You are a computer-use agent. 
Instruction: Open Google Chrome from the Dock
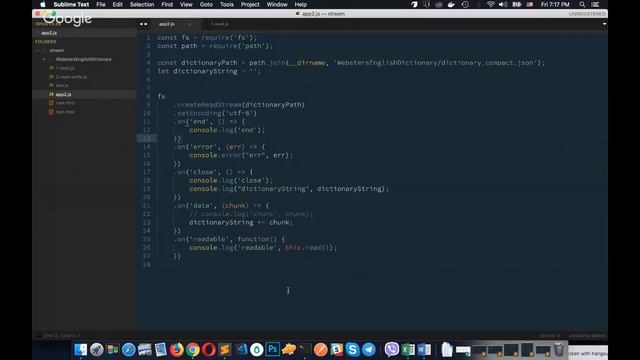pyautogui.click(x=193, y=350)
